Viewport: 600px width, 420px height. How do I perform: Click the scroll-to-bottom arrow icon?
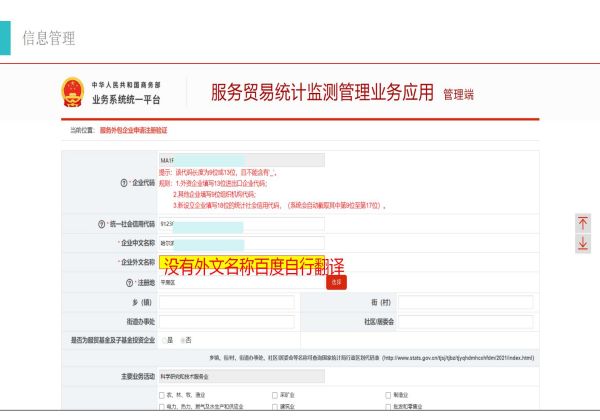(x=583, y=243)
